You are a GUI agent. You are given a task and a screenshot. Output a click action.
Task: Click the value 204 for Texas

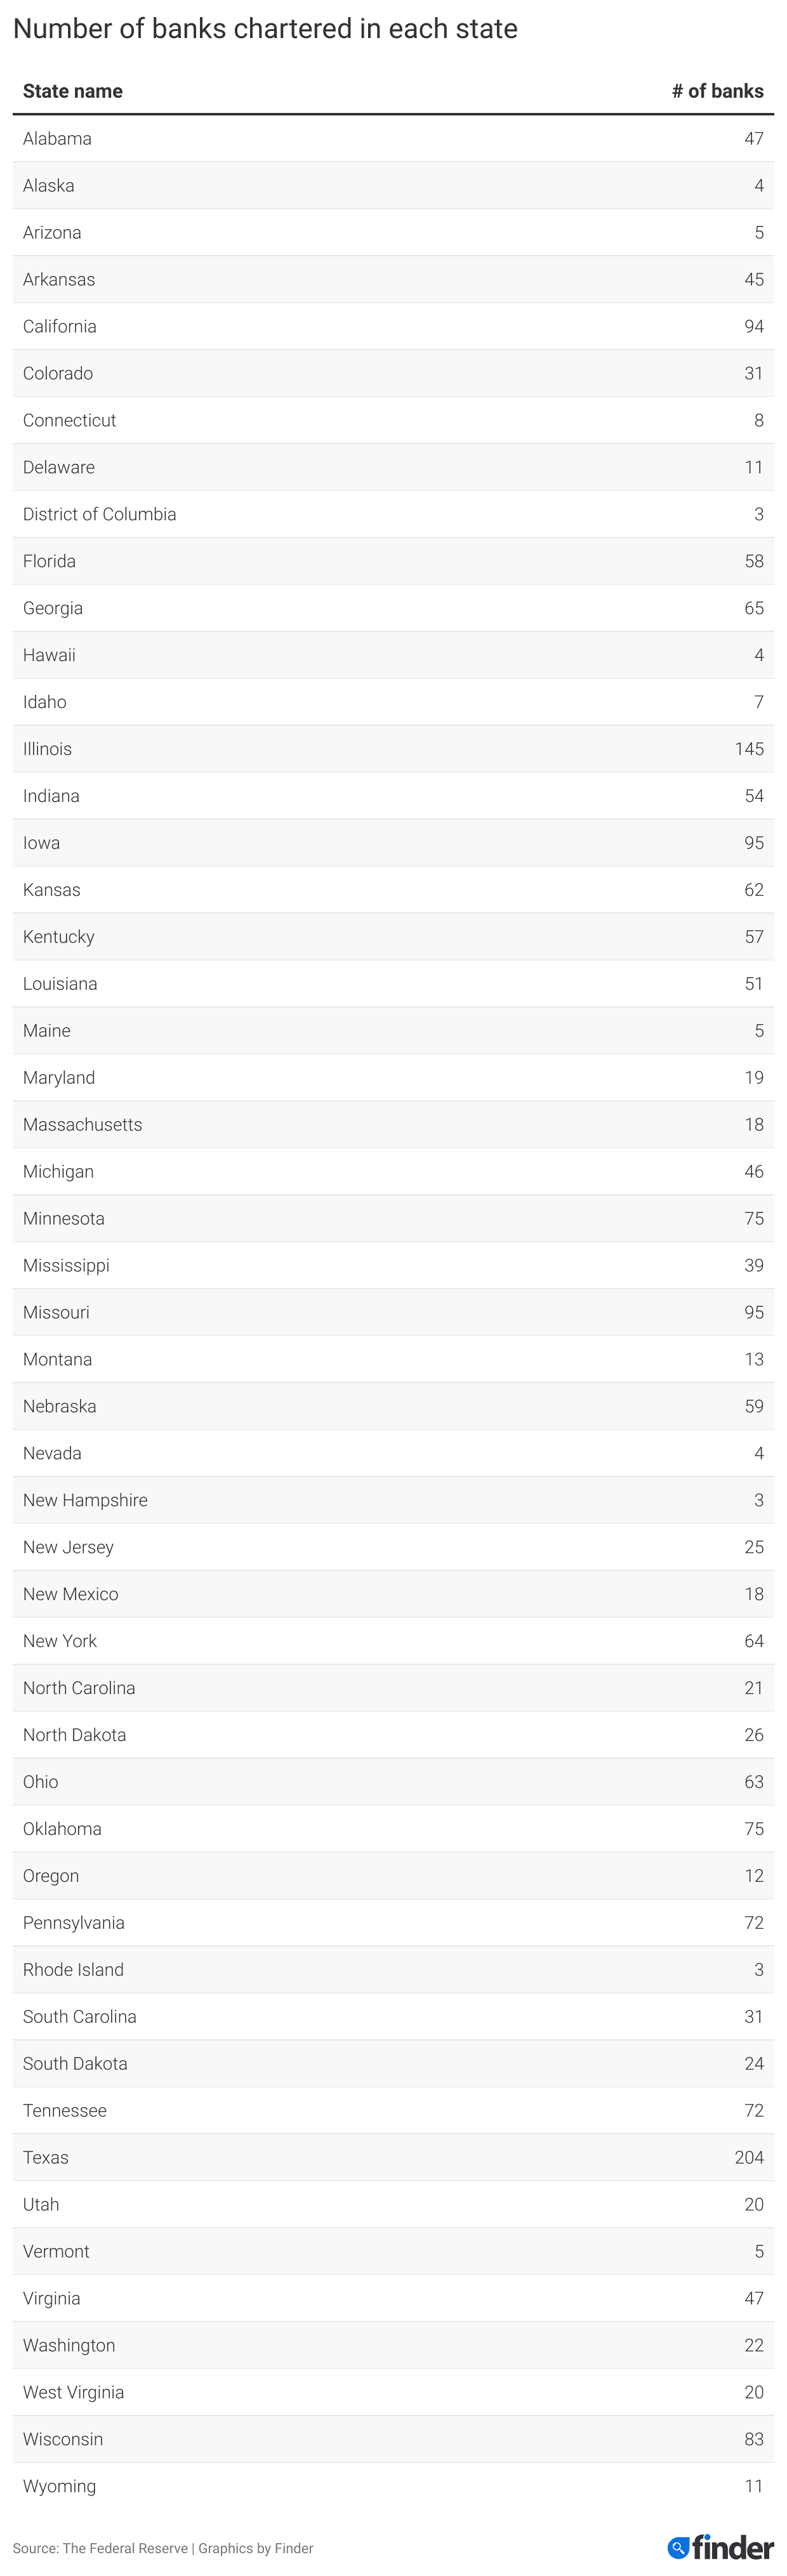pyautogui.click(x=749, y=2157)
